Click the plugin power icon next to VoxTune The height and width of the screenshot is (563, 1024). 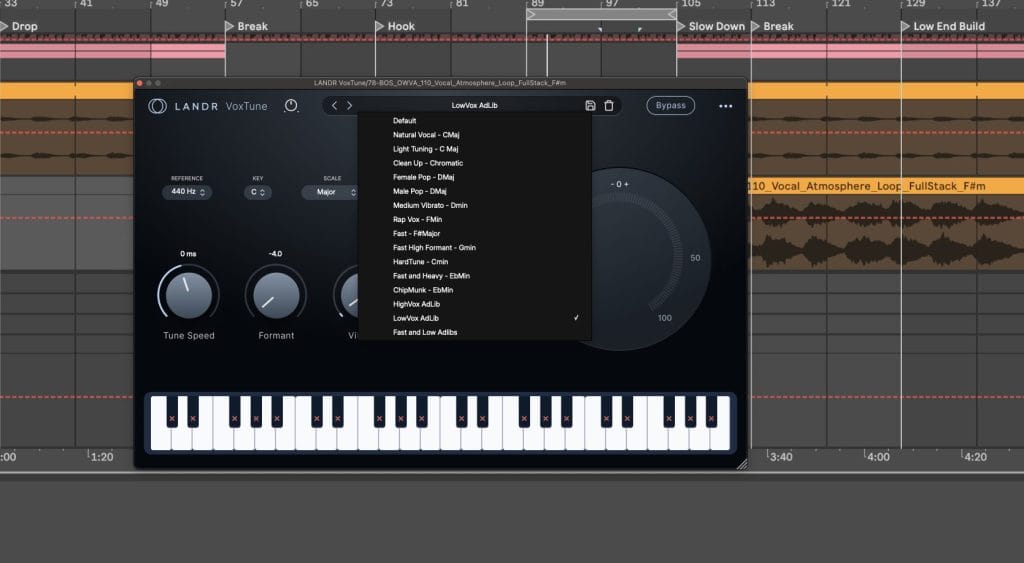291,105
